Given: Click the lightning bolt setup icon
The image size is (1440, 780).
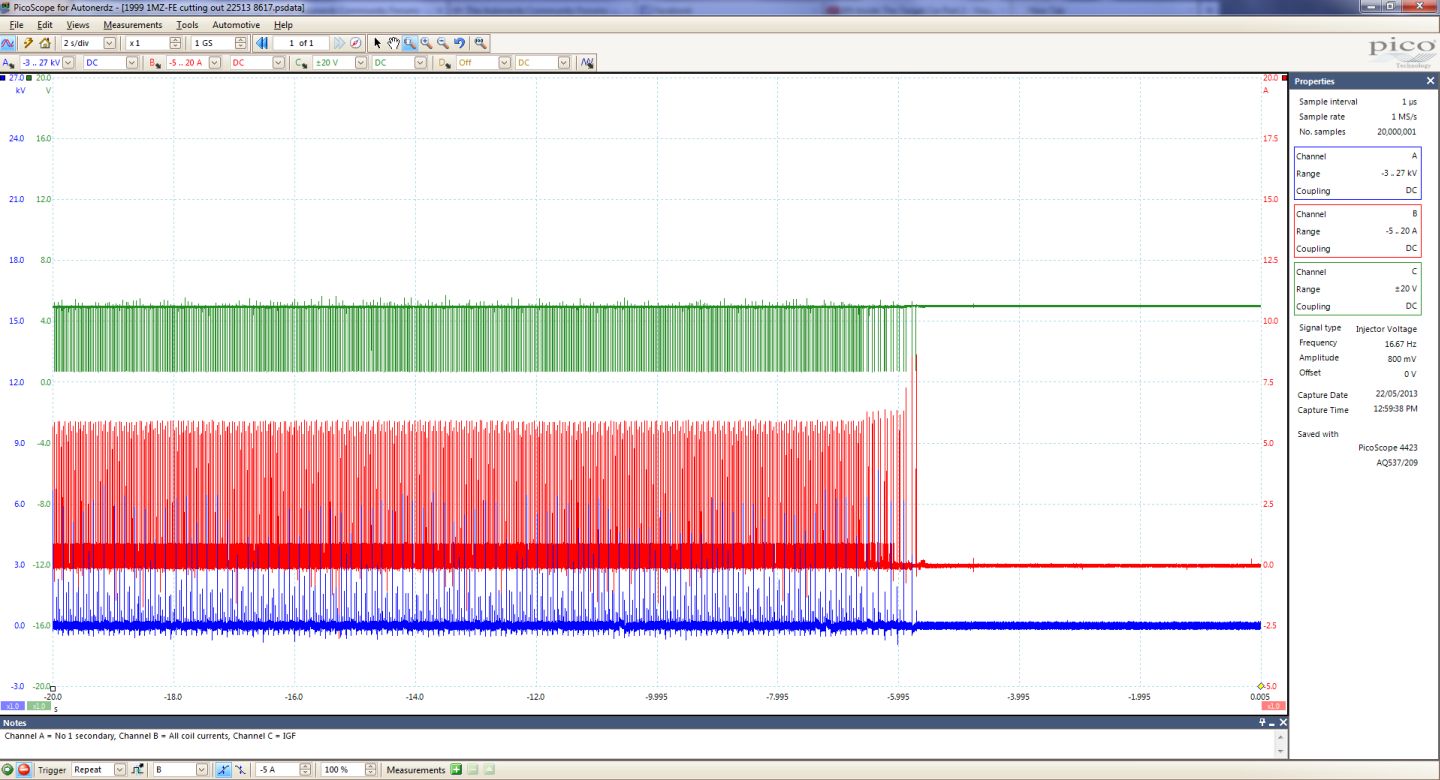Looking at the screenshot, I should click(x=28, y=43).
